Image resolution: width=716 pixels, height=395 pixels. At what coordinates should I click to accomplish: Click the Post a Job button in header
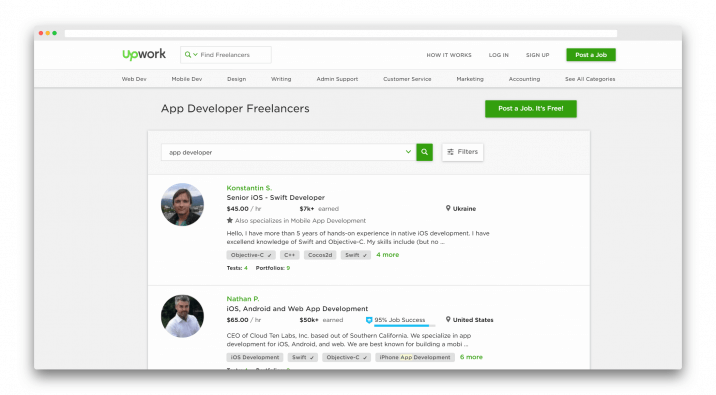click(591, 55)
